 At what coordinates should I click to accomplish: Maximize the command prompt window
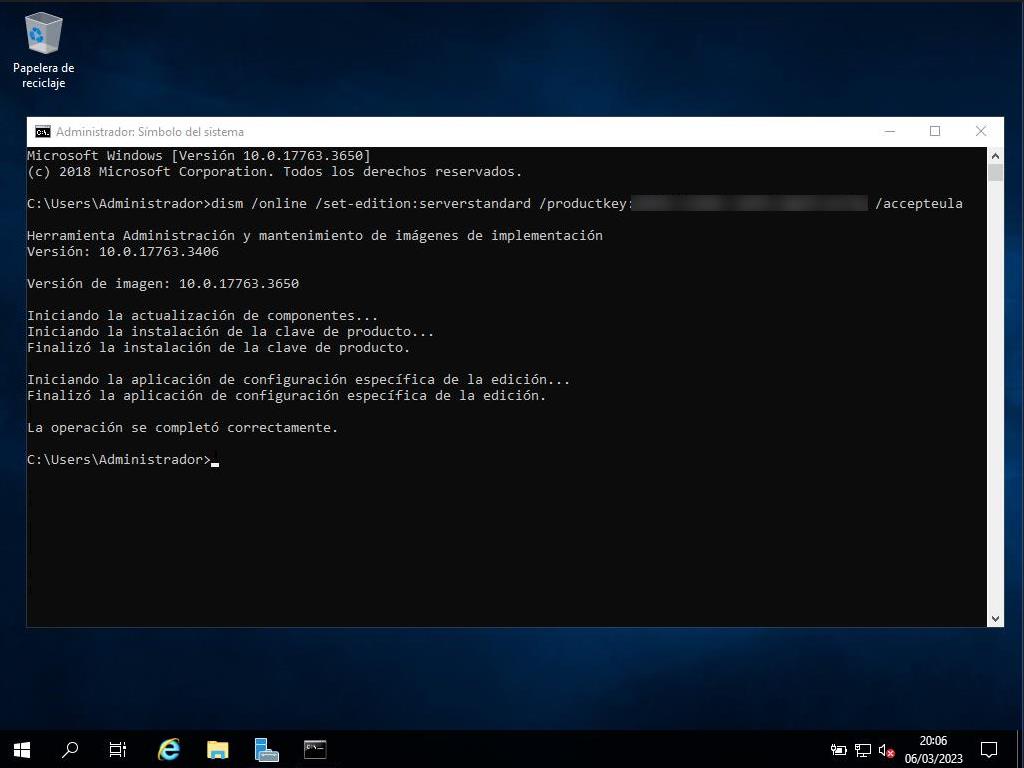coord(935,131)
